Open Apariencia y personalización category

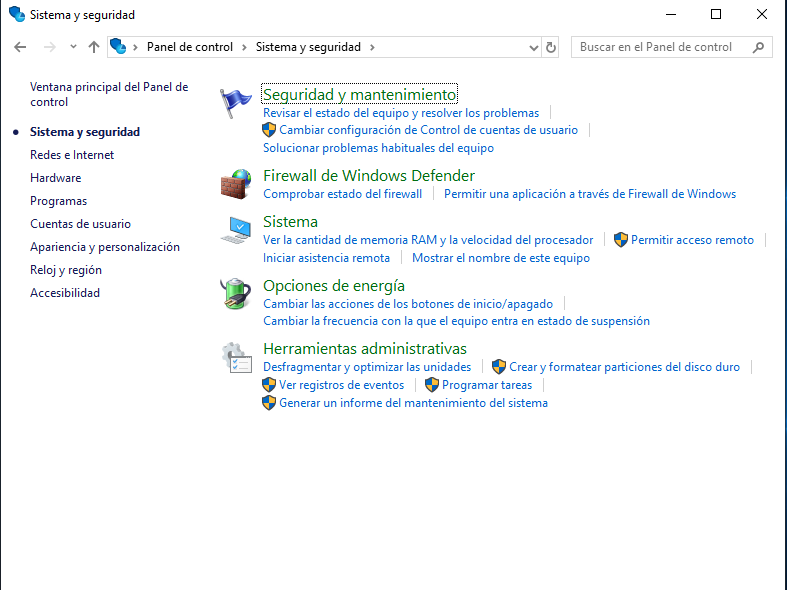pos(105,247)
